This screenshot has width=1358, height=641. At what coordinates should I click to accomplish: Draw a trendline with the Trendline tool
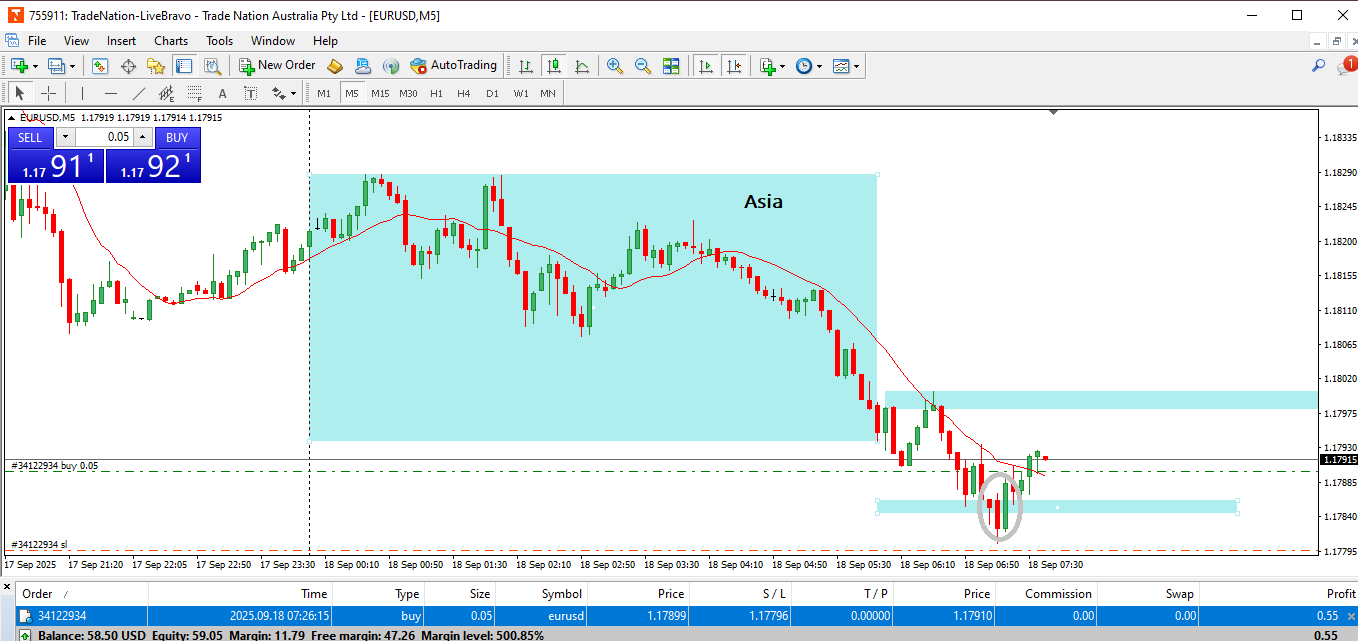tap(139, 93)
